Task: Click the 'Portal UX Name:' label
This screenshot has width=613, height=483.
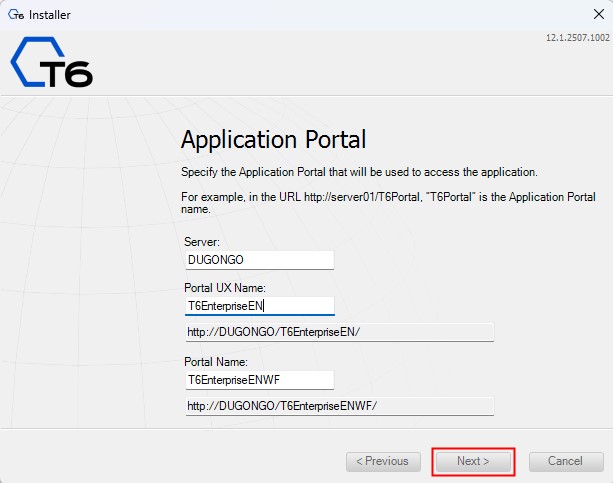Action: [x=225, y=288]
